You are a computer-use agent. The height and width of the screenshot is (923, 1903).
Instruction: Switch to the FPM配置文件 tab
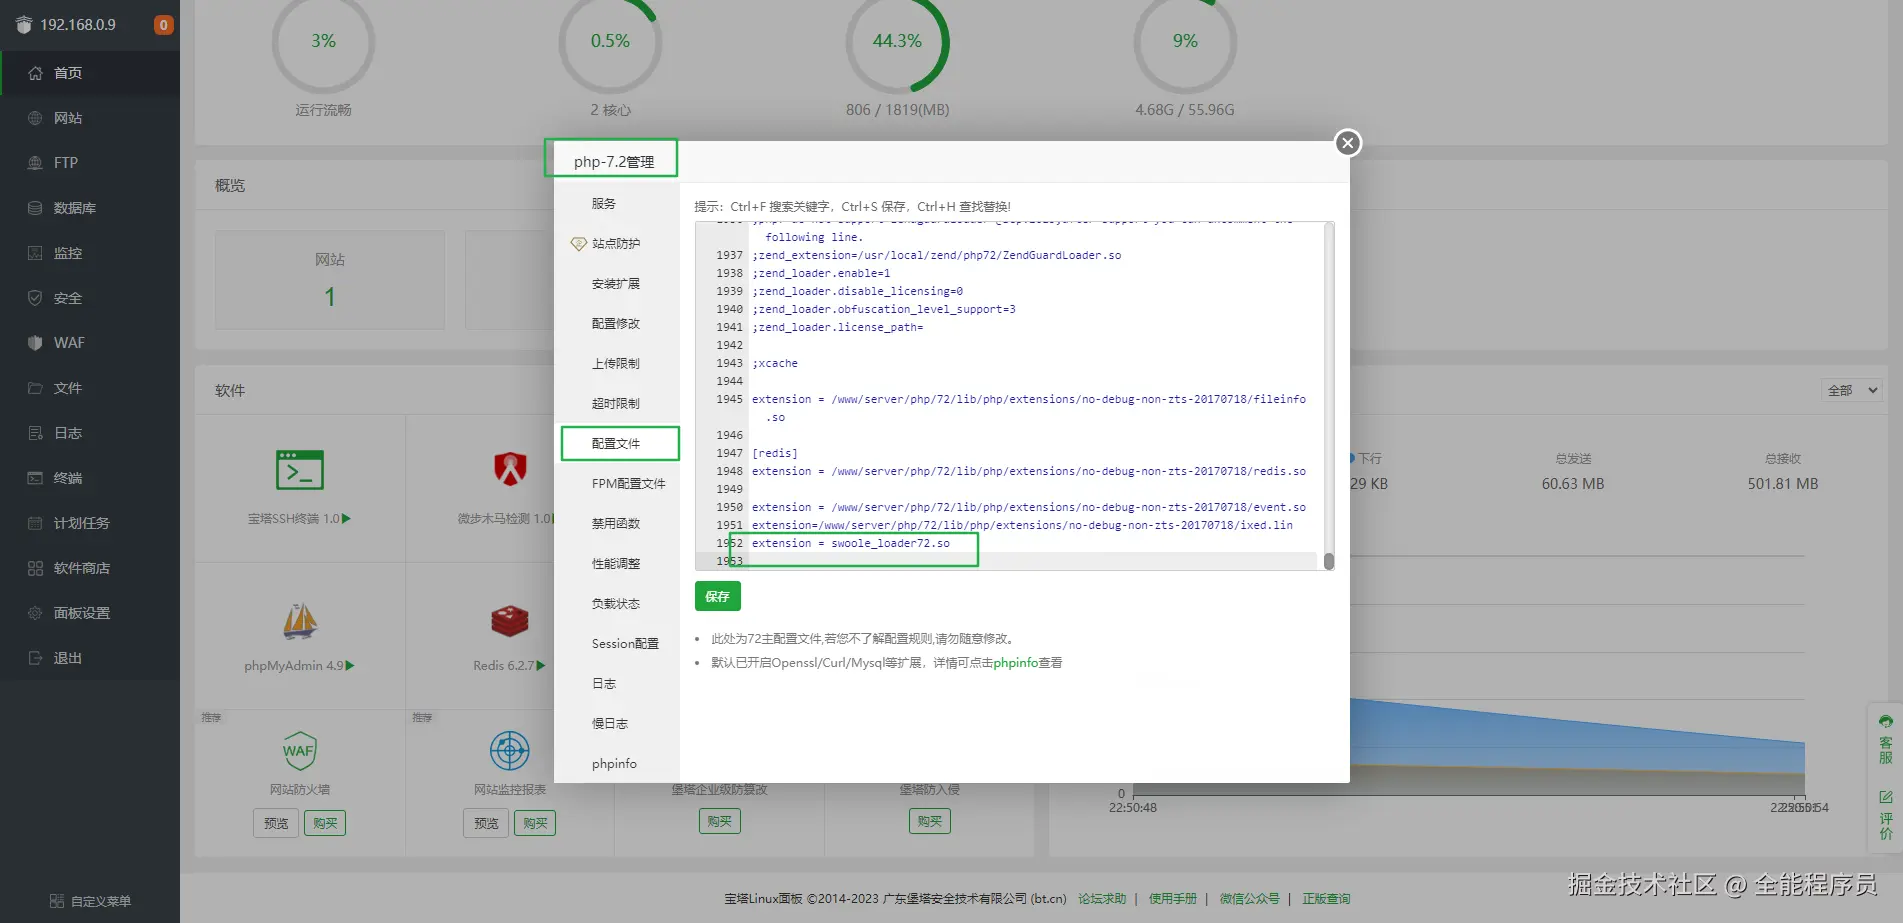pos(617,484)
